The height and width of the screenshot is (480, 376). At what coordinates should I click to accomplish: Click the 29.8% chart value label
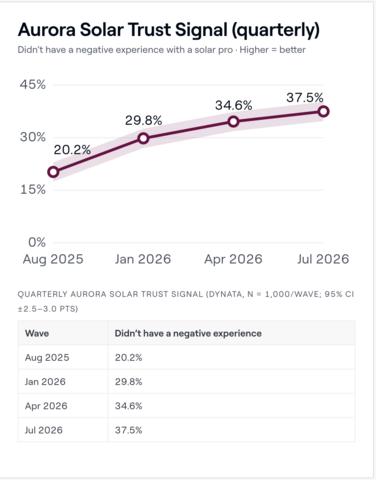(143, 120)
